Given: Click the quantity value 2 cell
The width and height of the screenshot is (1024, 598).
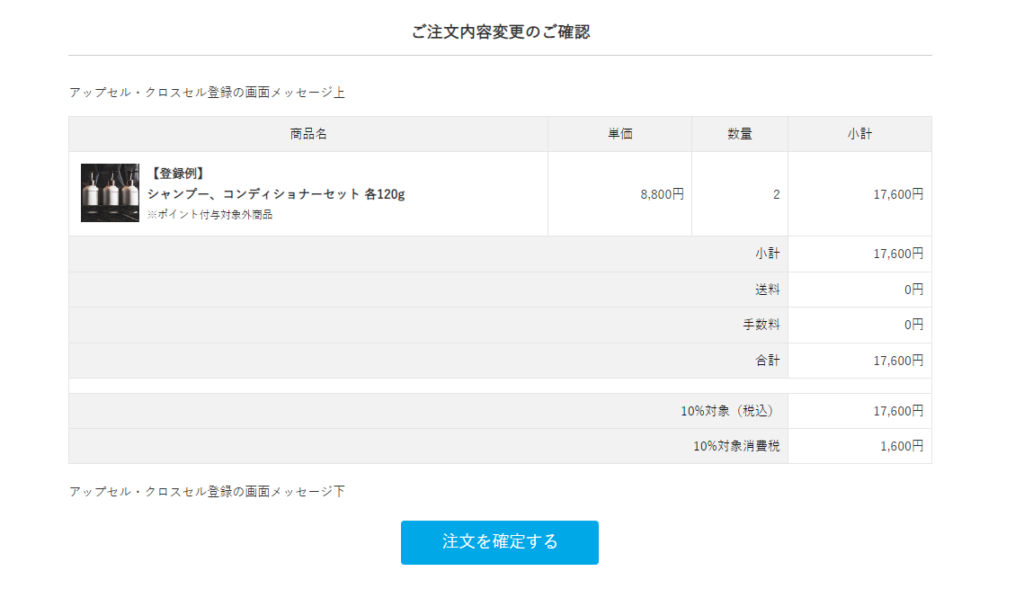Looking at the screenshot, I should click(x=776, y=194).
